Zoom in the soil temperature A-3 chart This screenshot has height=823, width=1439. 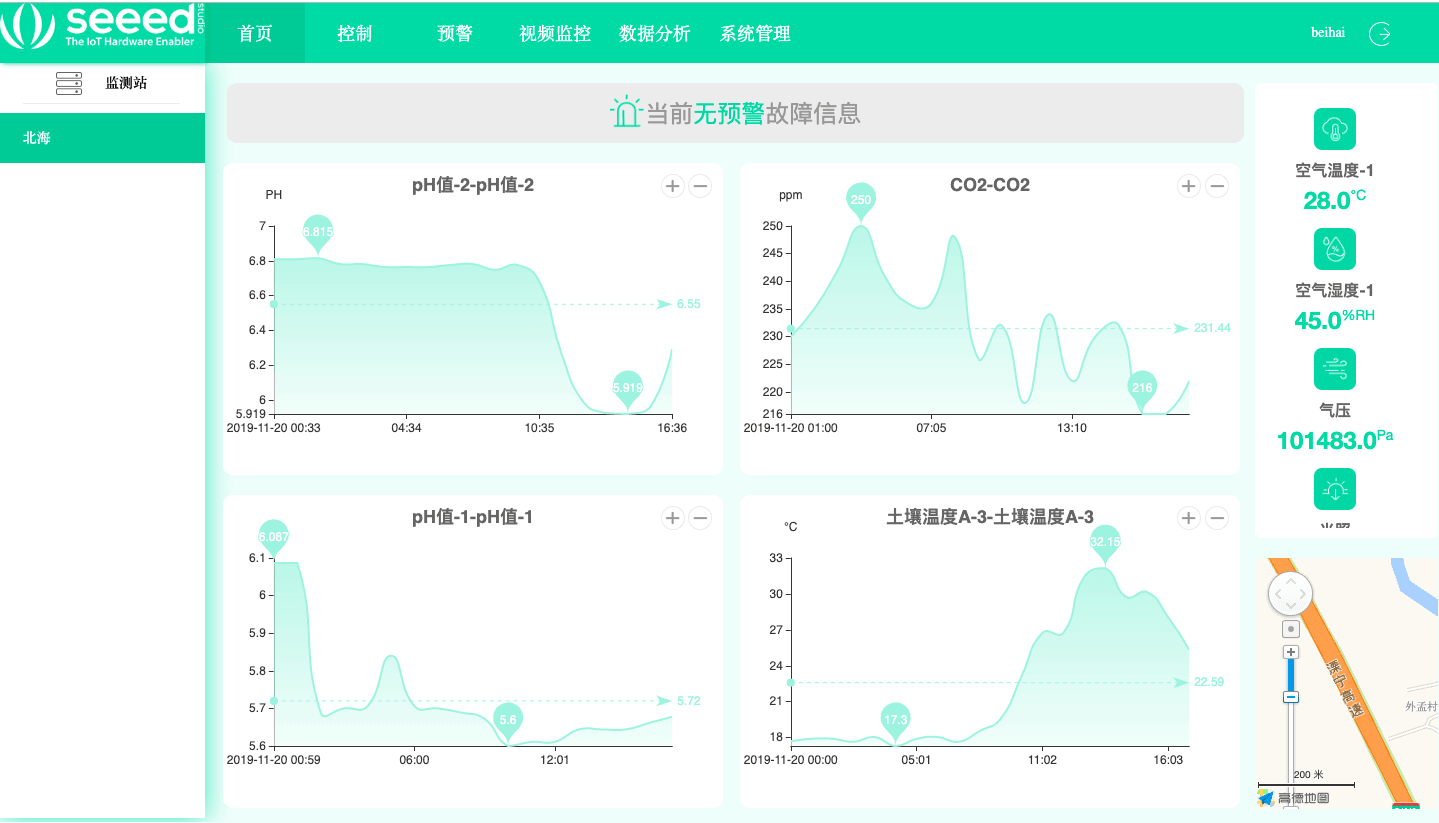(1188, 517)
